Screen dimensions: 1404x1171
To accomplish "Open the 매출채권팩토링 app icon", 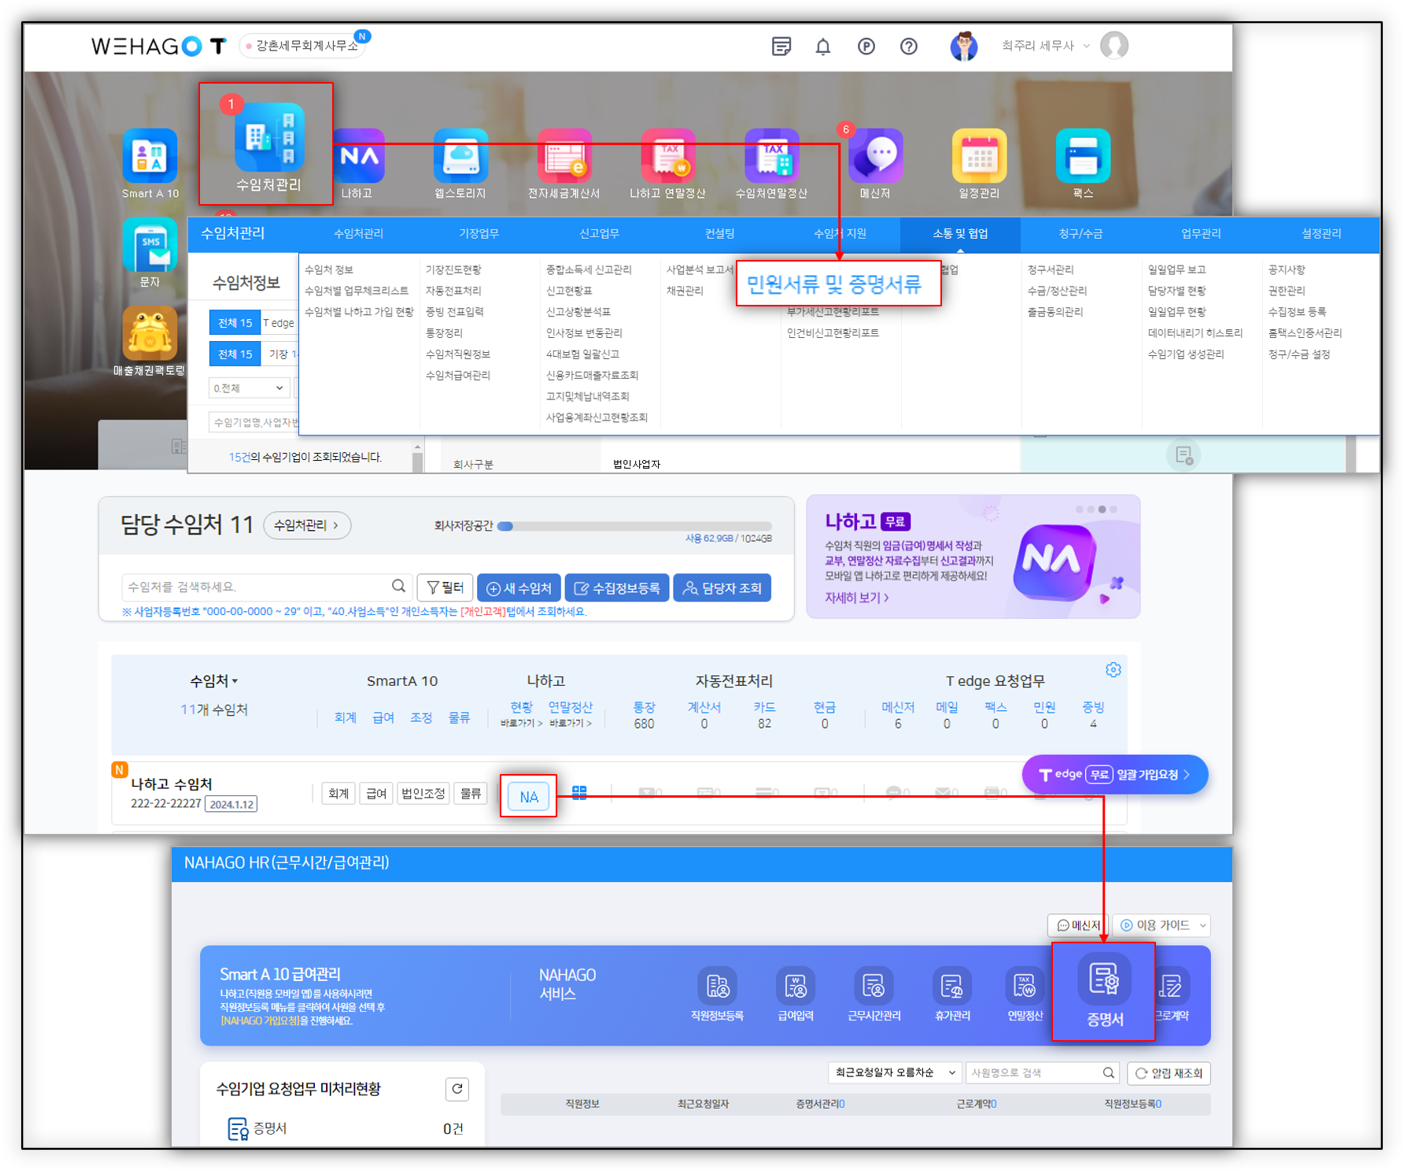I will point(150,334).
